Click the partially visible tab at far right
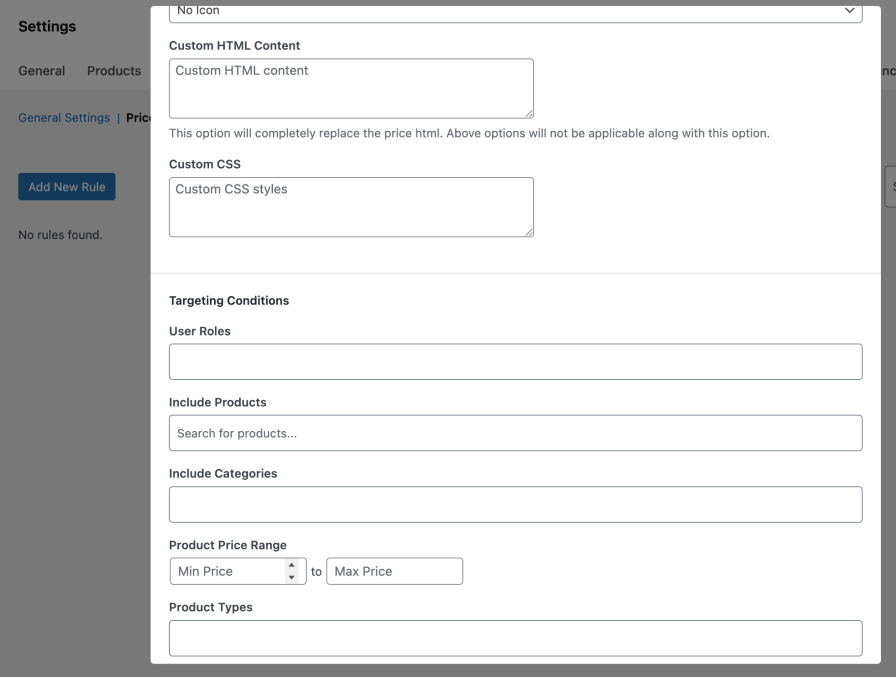896x677 pixels. click(889, 70)
